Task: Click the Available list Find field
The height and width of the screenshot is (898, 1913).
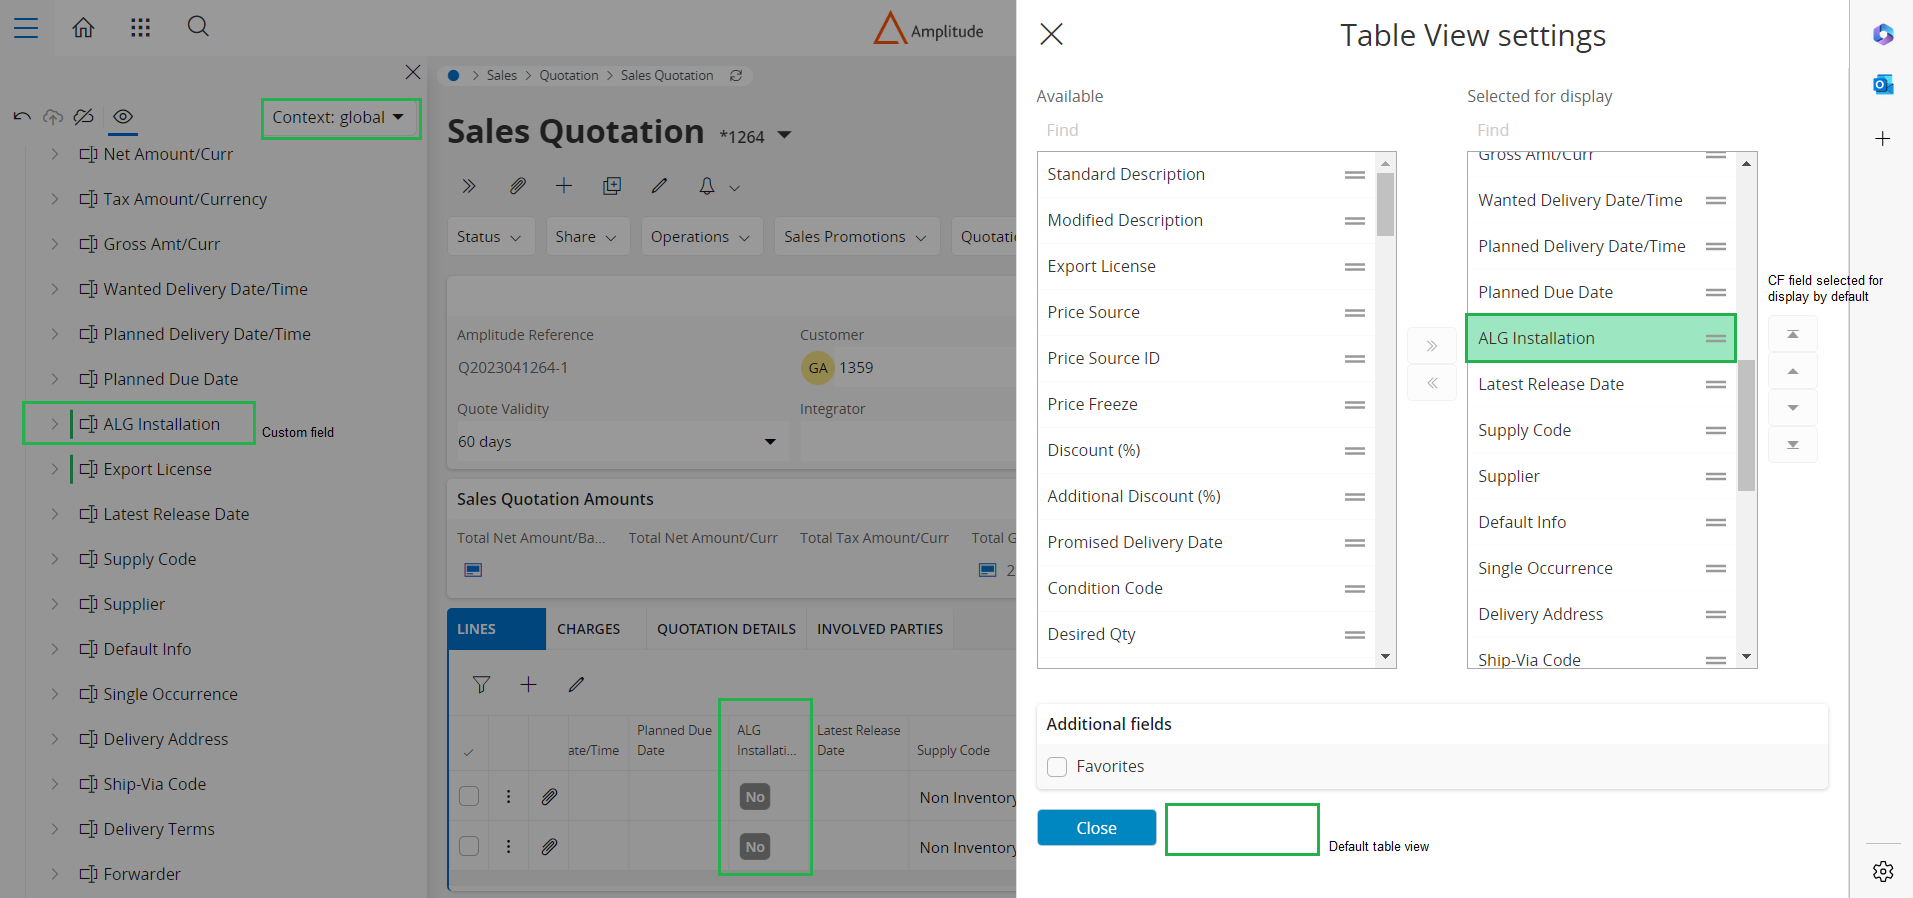Action: coord(1215,130)
